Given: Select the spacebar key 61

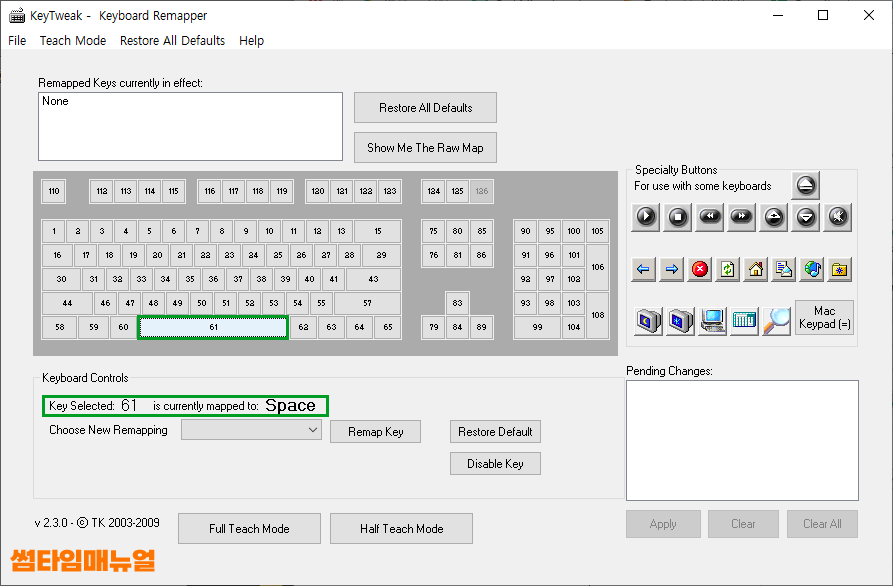Looking at the screenshot, I should [x=213, y=327].
